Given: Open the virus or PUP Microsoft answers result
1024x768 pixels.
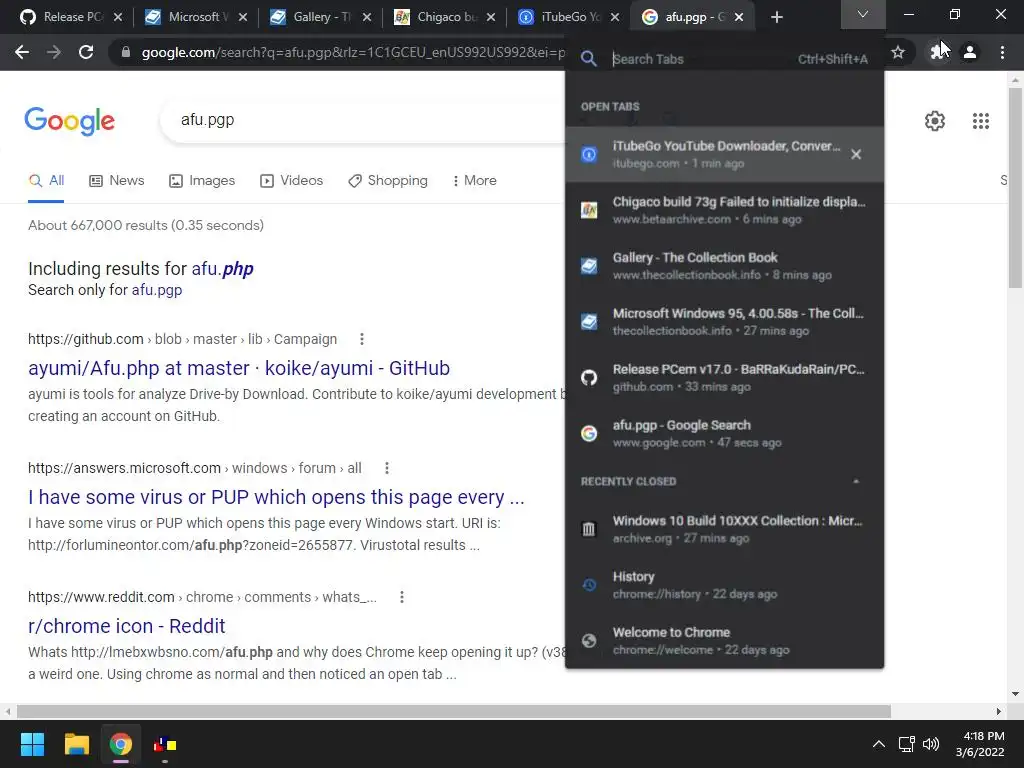Looking at the screenshot, I should pyautogui.click(x=276, y=498).
